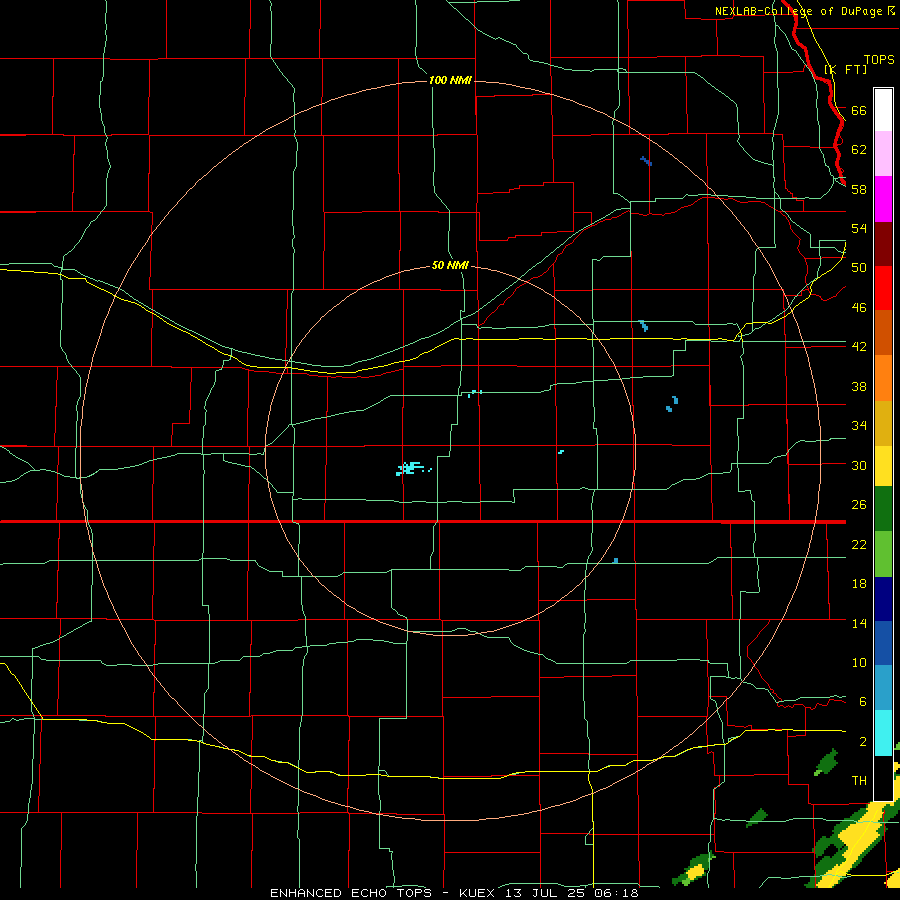Select the bright red swatch between 50 and 46
Viewport: 900px width, 900px height.
click(883, 288)
